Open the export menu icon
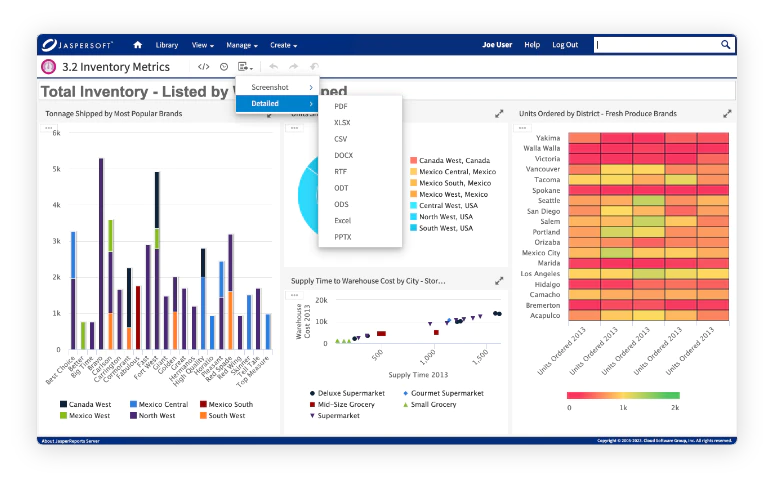This screenshot has width=774, height=485. [245, 67]
